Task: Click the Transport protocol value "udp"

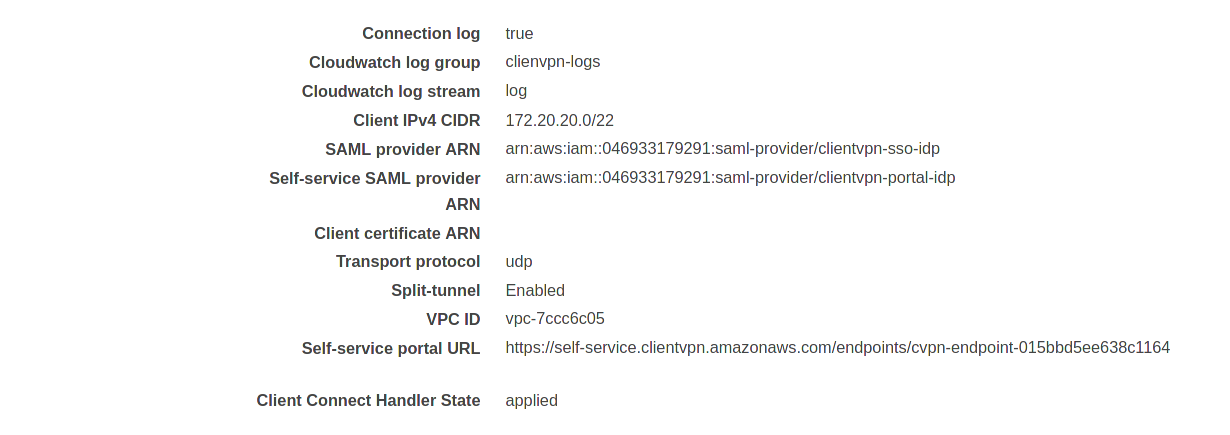Action: point(519,262)
